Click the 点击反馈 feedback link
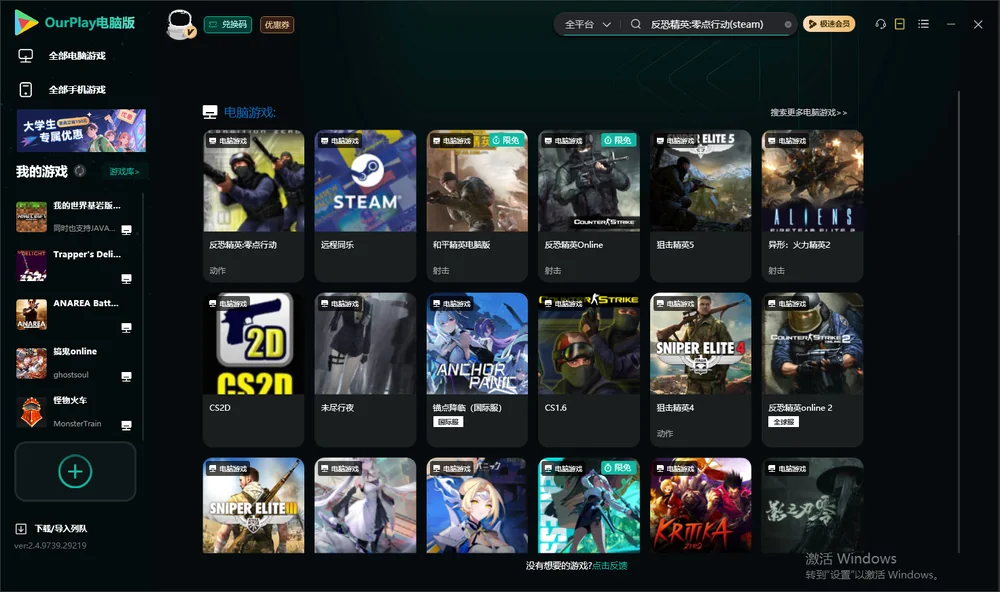 pos(610,565)
